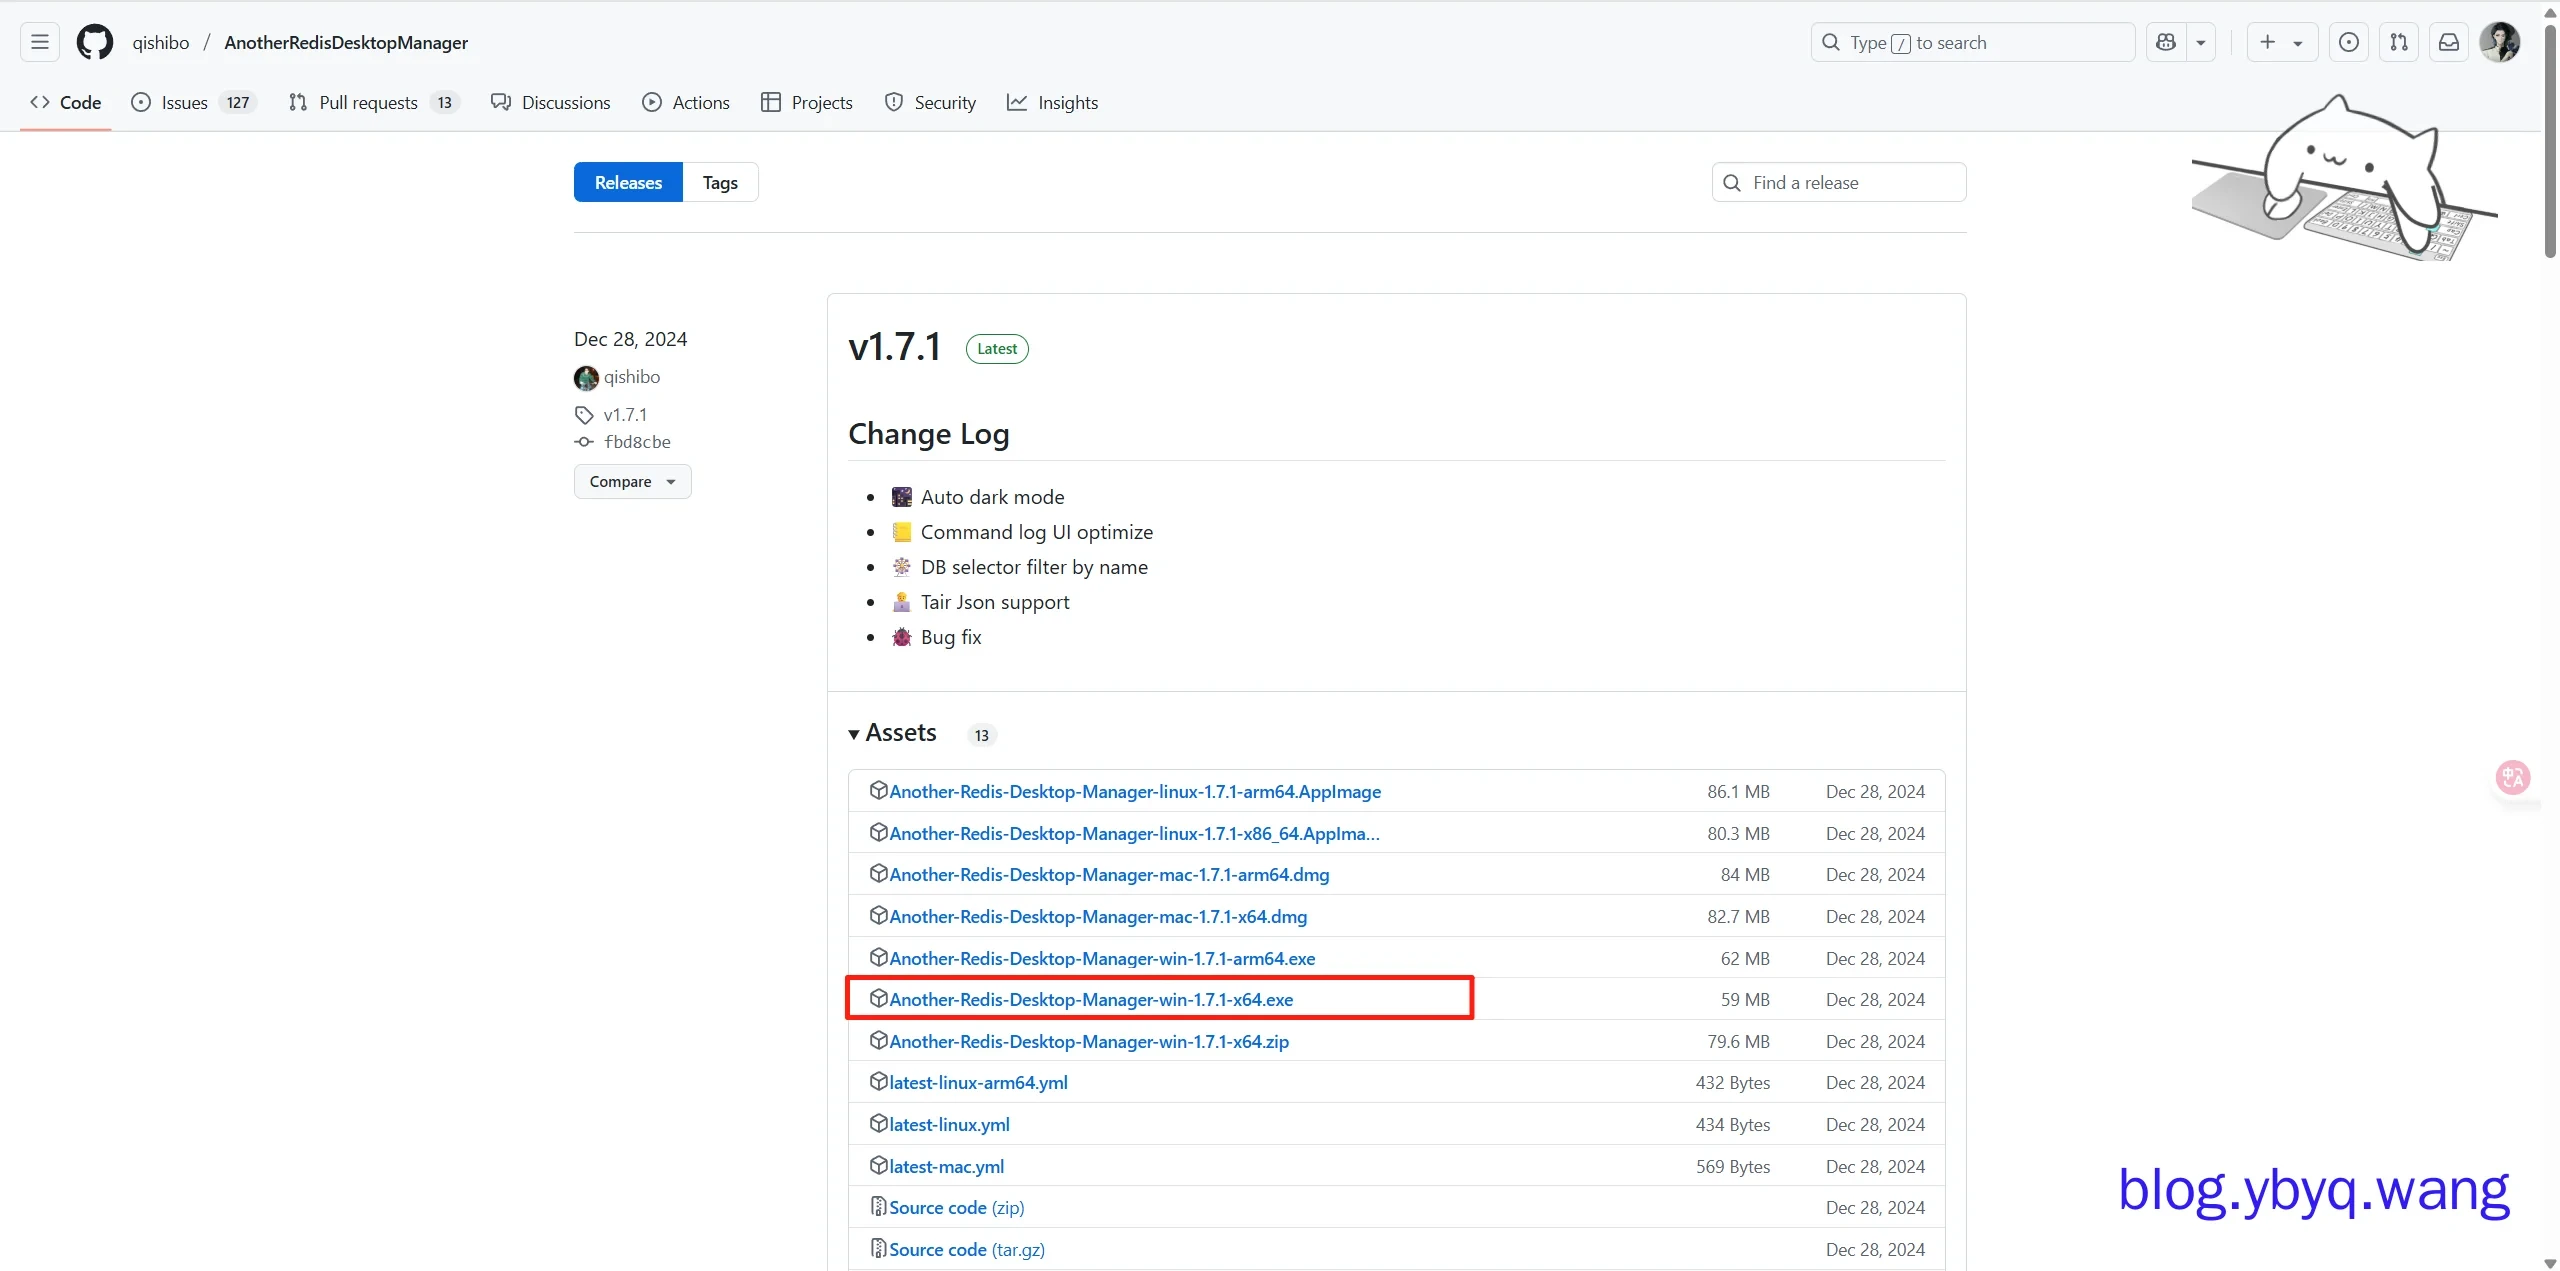Image resolution: width=2560 pixels, height=1271 pixels.
Task: Click package icon beside win-1.7.1-arm64.exe
Action: pos(878,957)
